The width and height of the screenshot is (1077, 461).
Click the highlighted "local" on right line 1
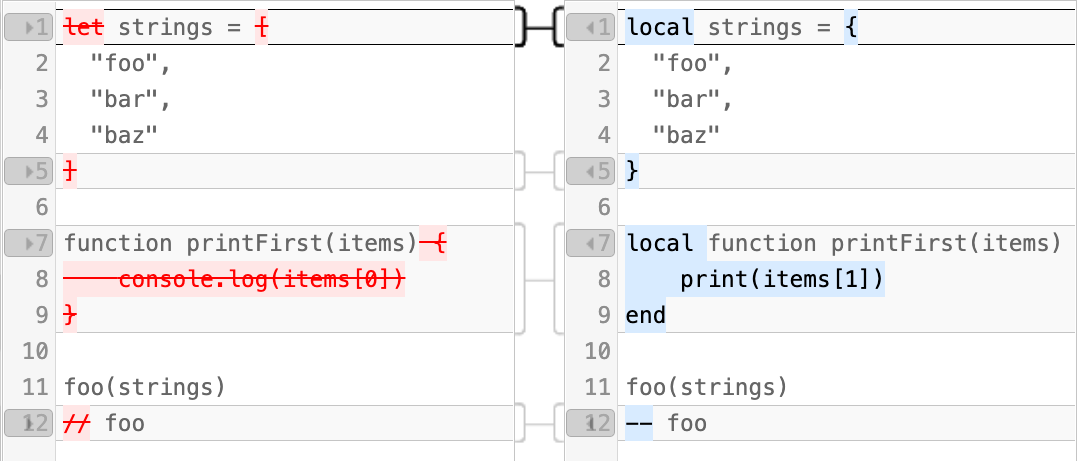[x=659, y=28]
